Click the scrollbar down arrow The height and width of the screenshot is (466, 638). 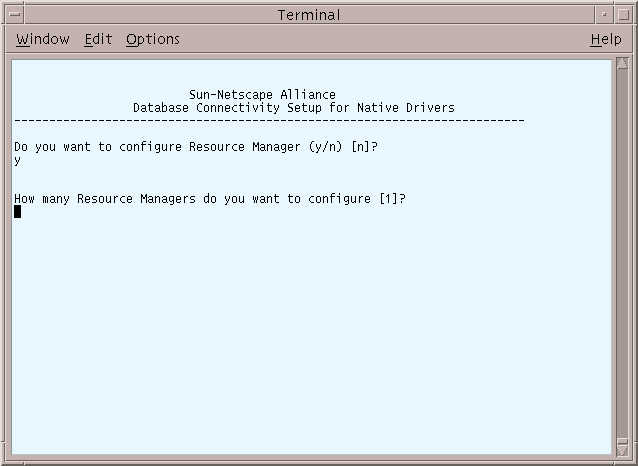622,449
